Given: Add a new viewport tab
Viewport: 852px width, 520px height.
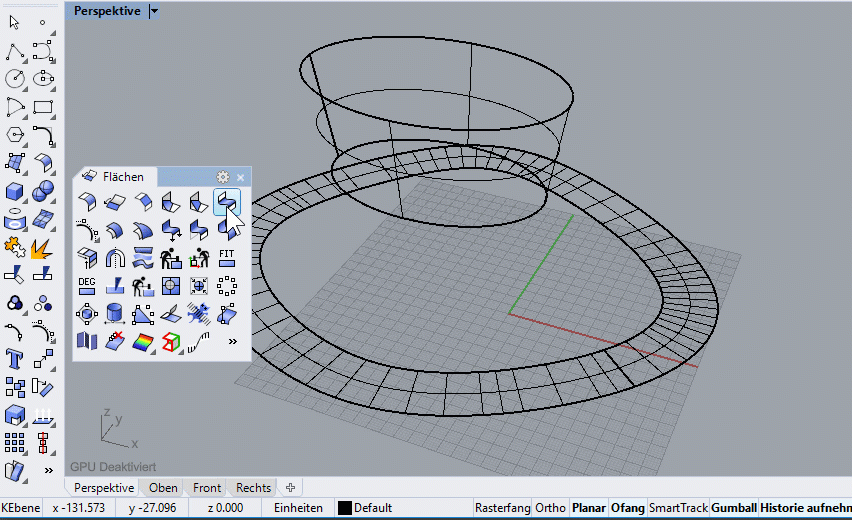Looking at the screenshot, I should pos(291,487).
